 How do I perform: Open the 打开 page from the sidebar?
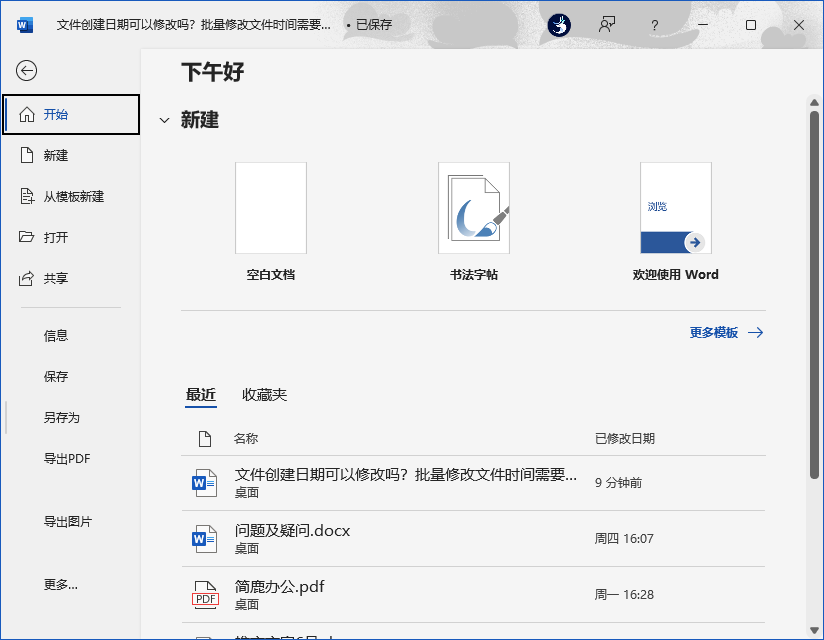click(x=57, y=237)
